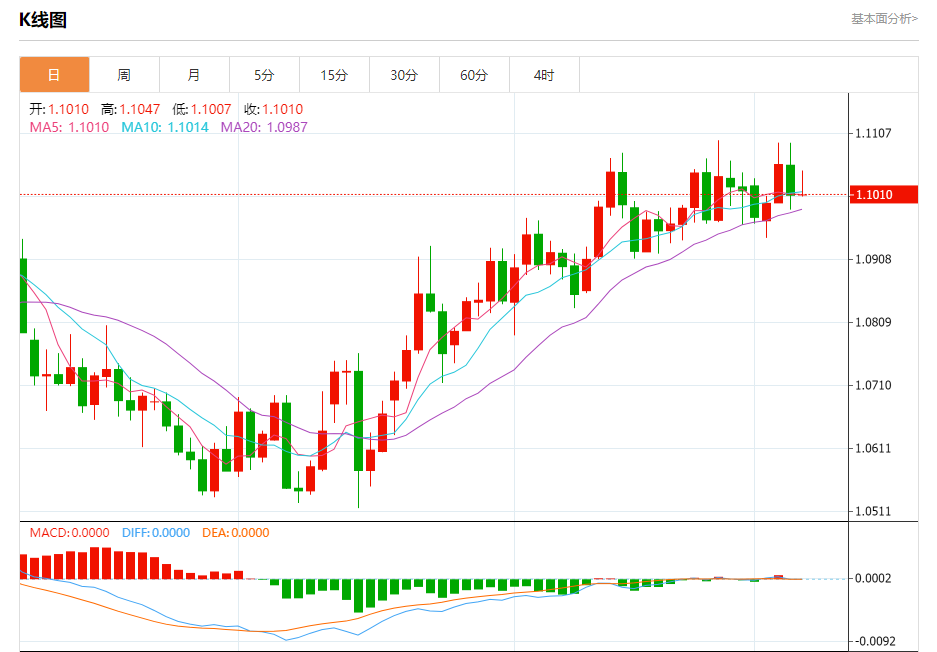Image resolution: width=937 pixels, height=652 pixels.
Task: Click the latest rightmost candlestick
Action: pyautogui.click(x=803, y=183)
